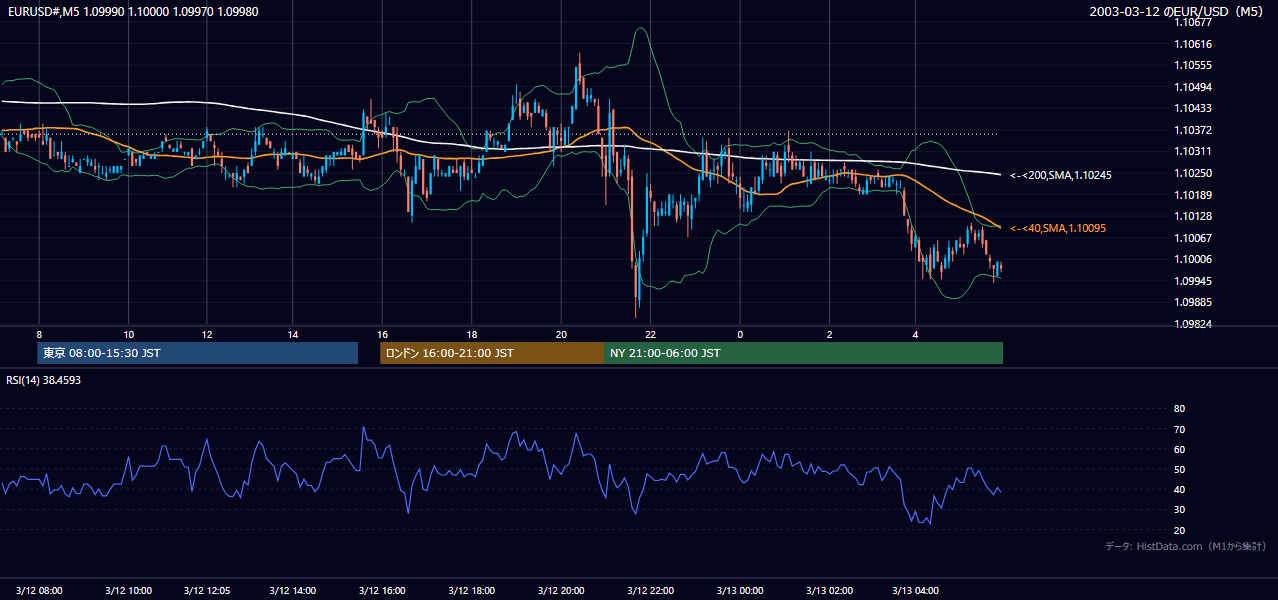Click hour tick 16 under price chart
1278x600 pixels.
[x=382, y=334]
